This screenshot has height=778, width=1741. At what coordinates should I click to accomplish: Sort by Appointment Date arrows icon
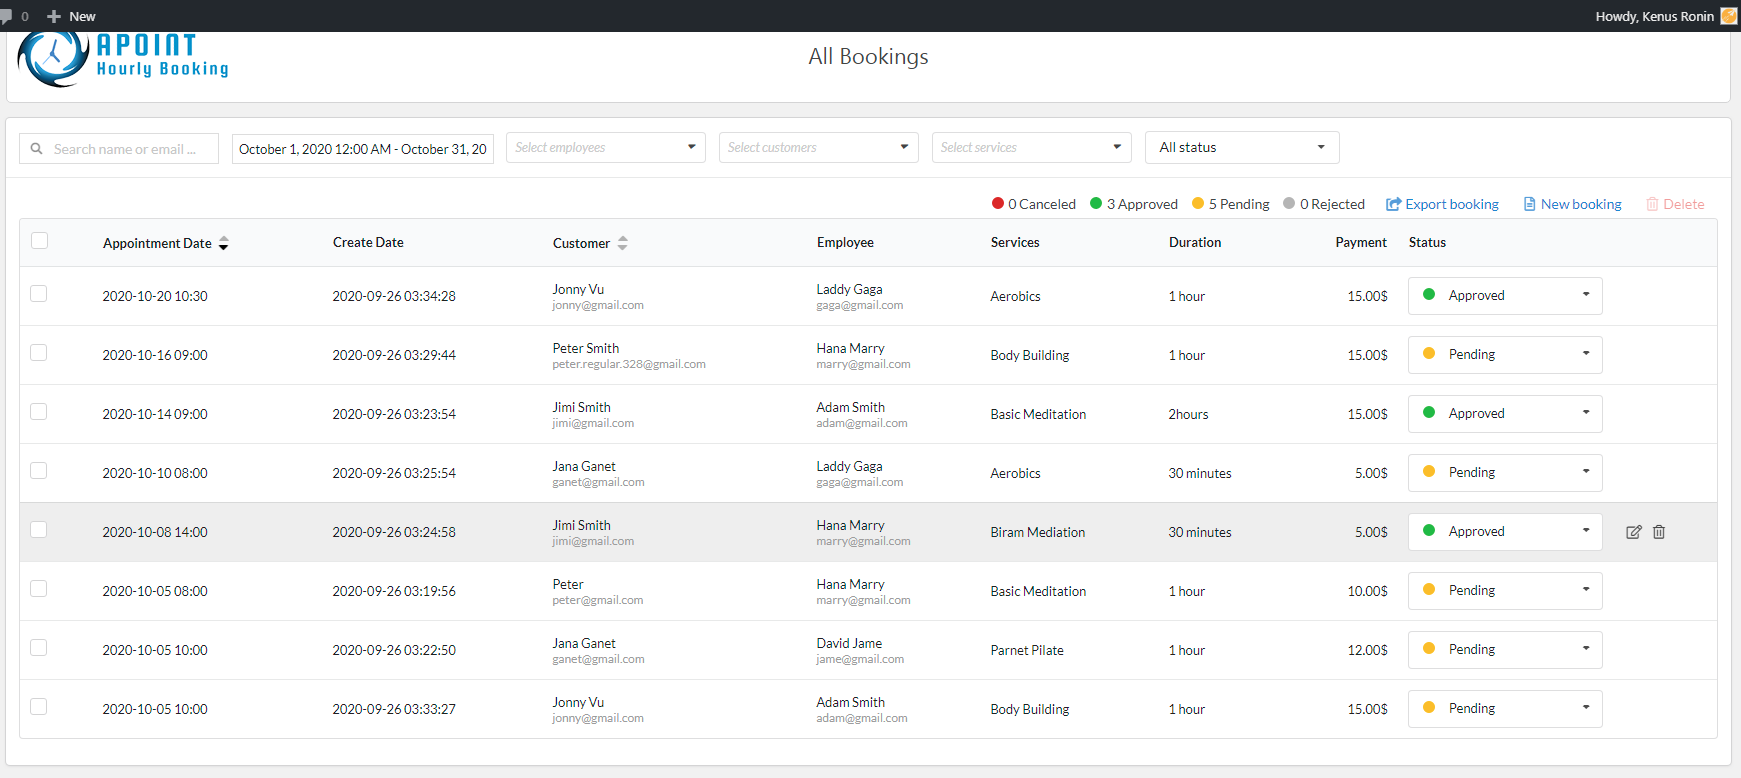[x=223, y=243]
